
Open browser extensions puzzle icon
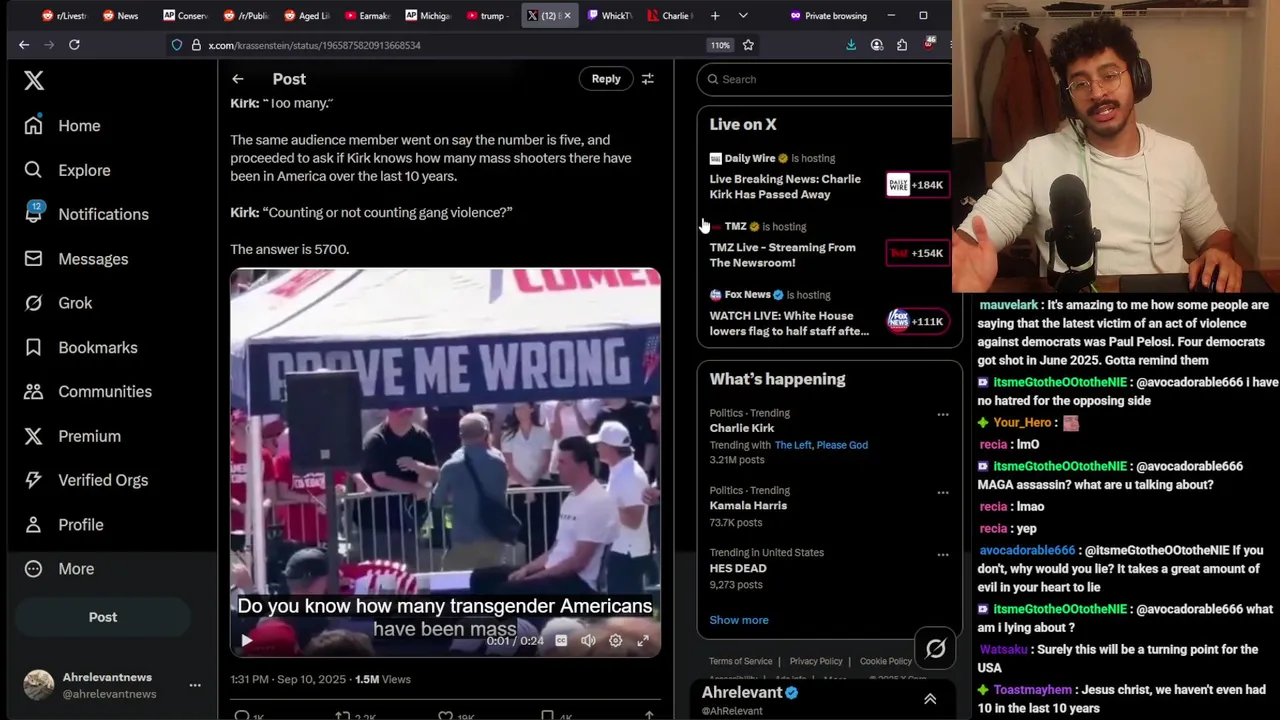pyautogui.click(x=902, y=45)
